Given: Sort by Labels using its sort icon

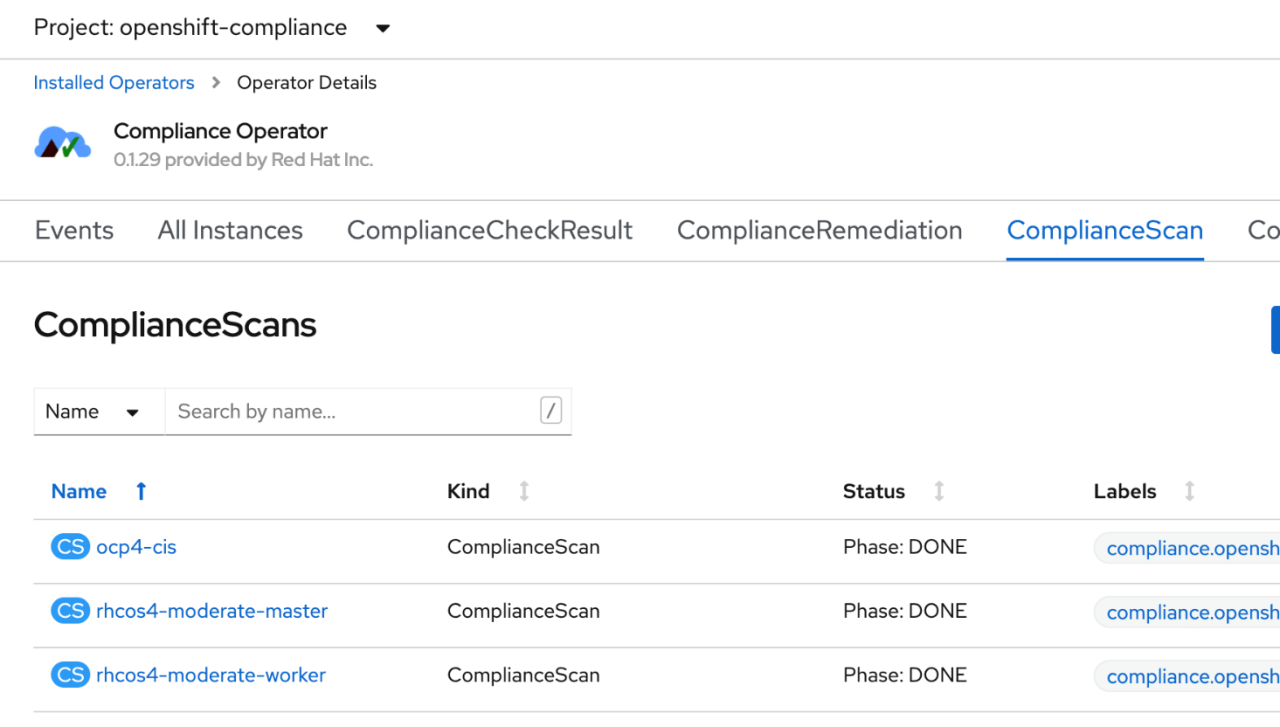Looking at the screenshot, I should click(x=1189, y=491).
